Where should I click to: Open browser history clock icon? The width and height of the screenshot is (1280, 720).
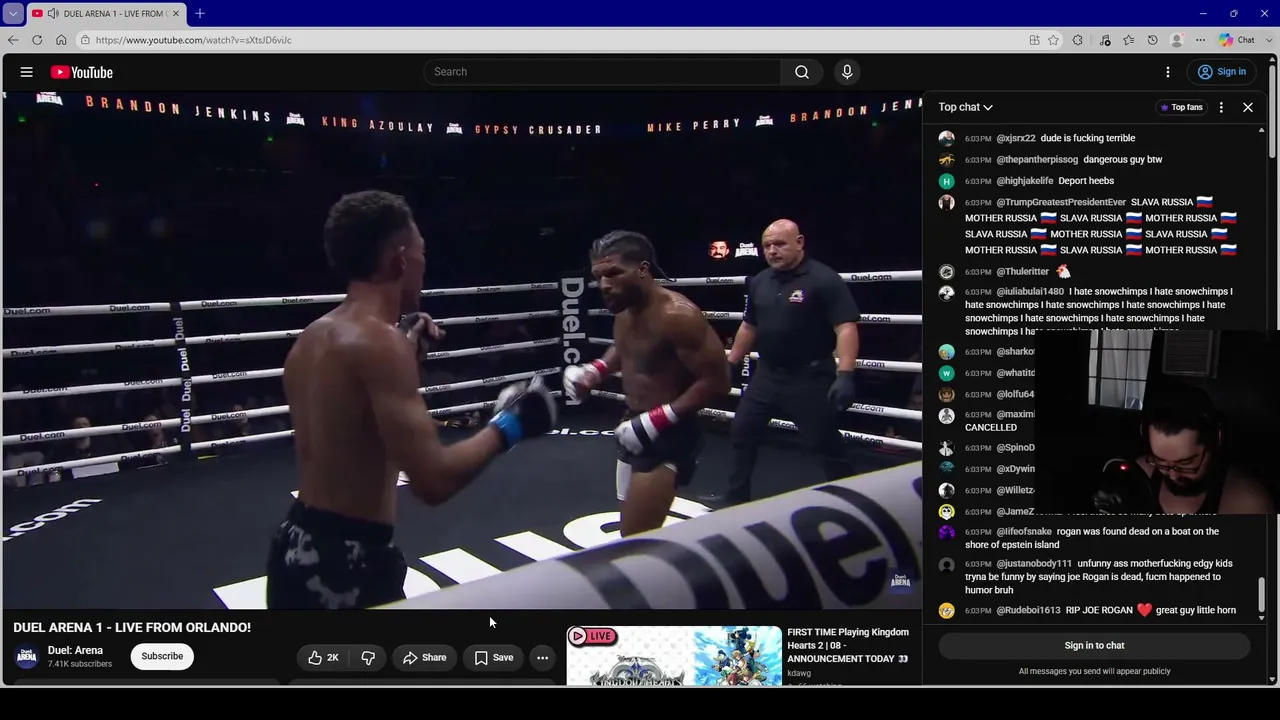[1152, 40]
